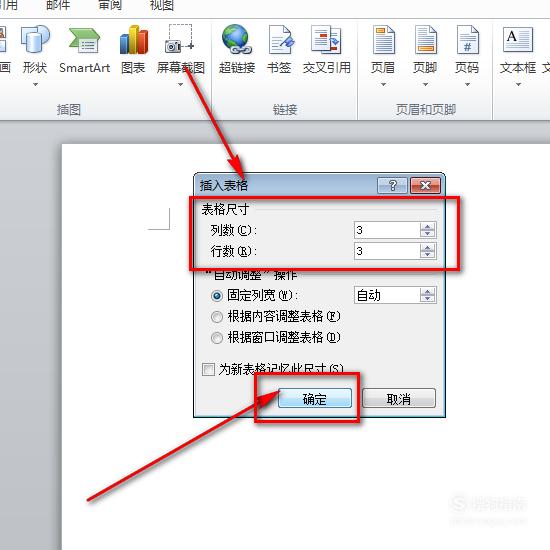Confirm with the 确定 button
The image size is (550, 550).
click(x=315, y=398)
